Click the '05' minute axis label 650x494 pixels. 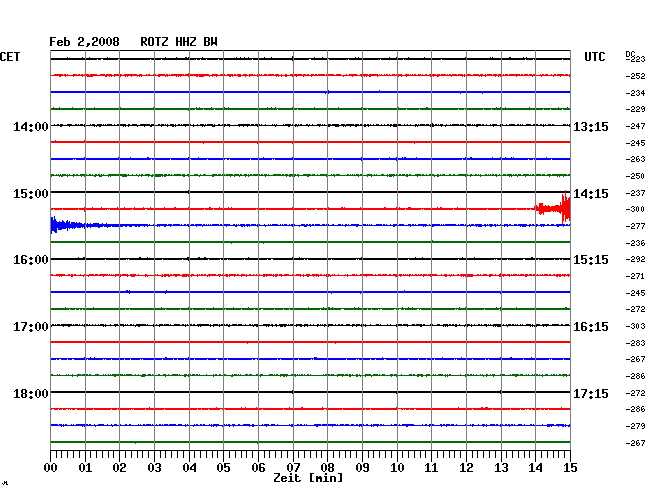point(223,468)
